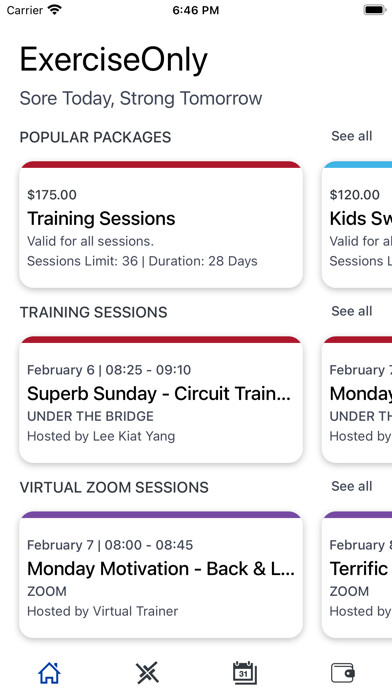
Task: Open the wallet icon in bottom bar
Action: (343, 673)
